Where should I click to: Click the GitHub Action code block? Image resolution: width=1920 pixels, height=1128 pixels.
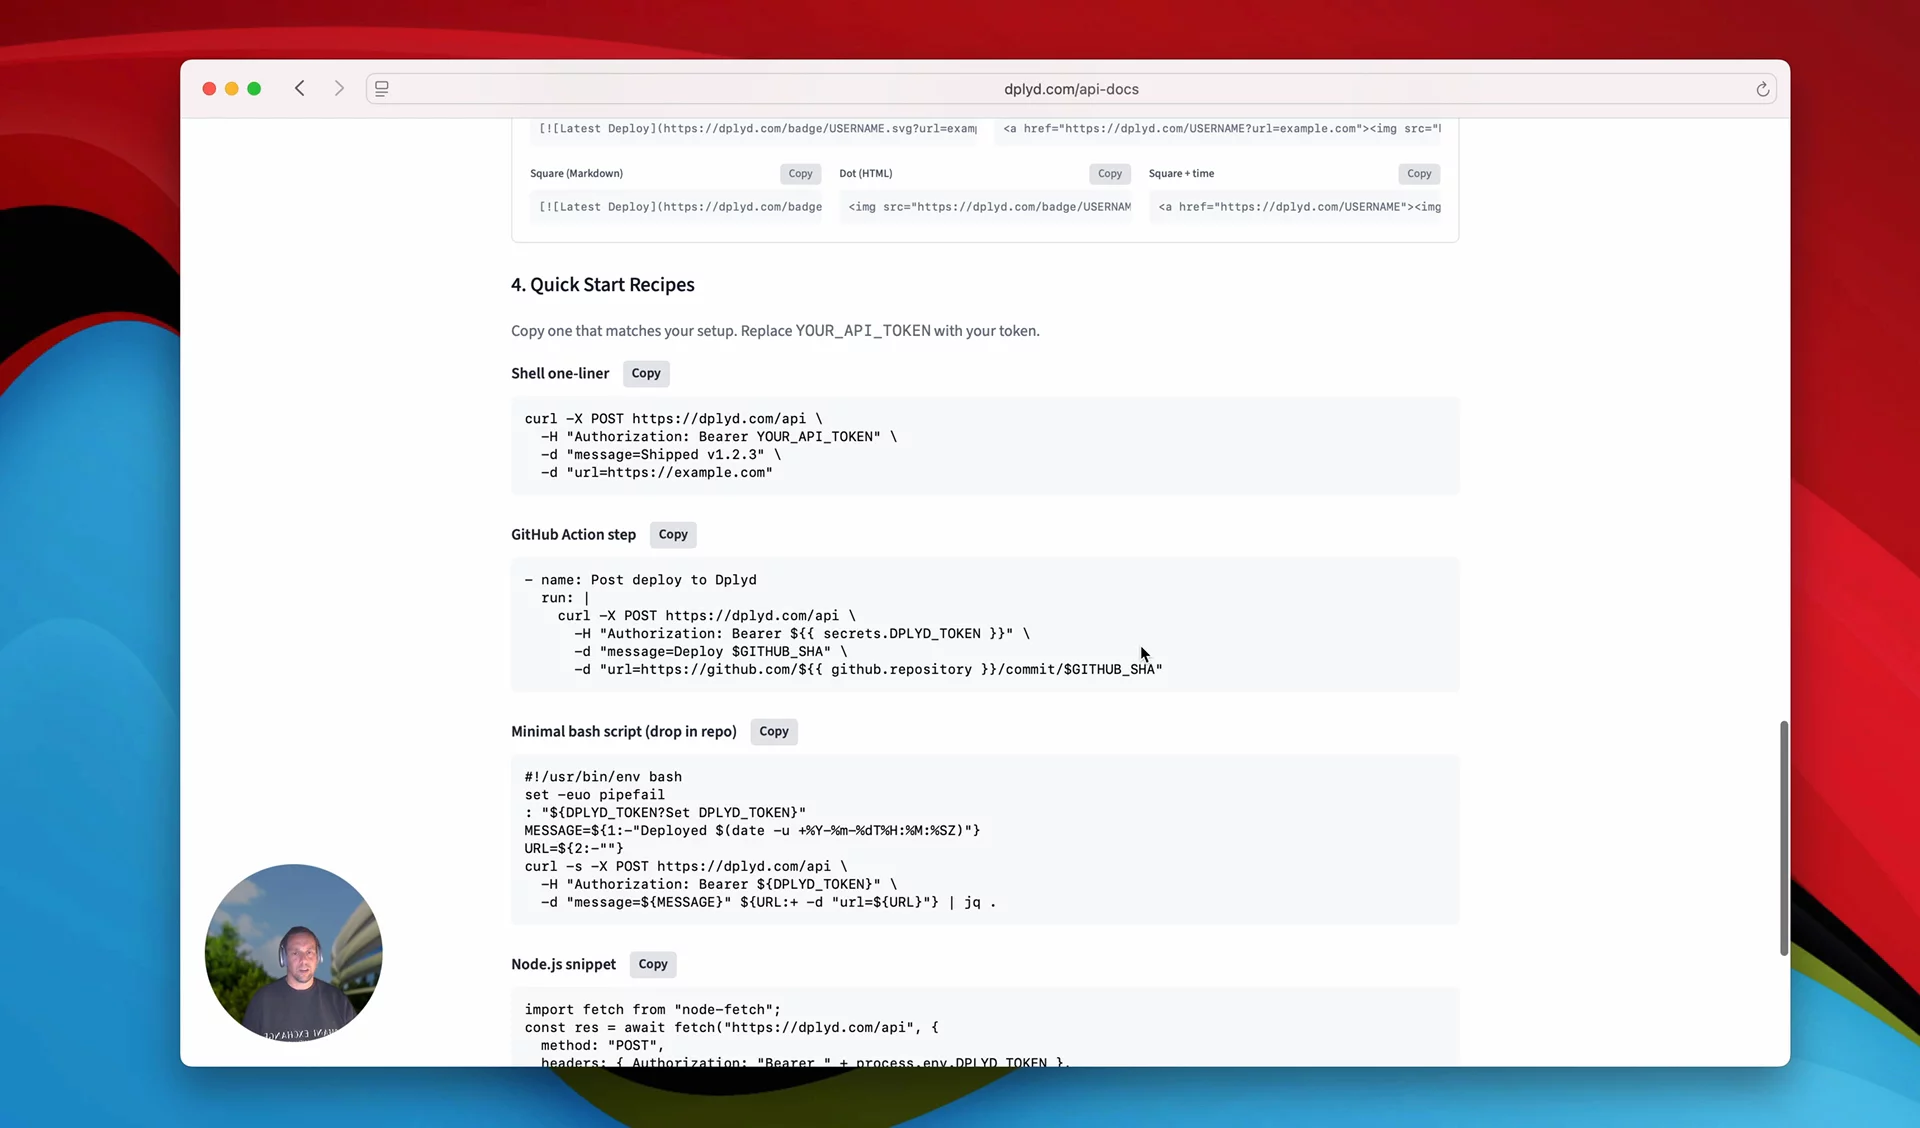(x=984, y=624)
